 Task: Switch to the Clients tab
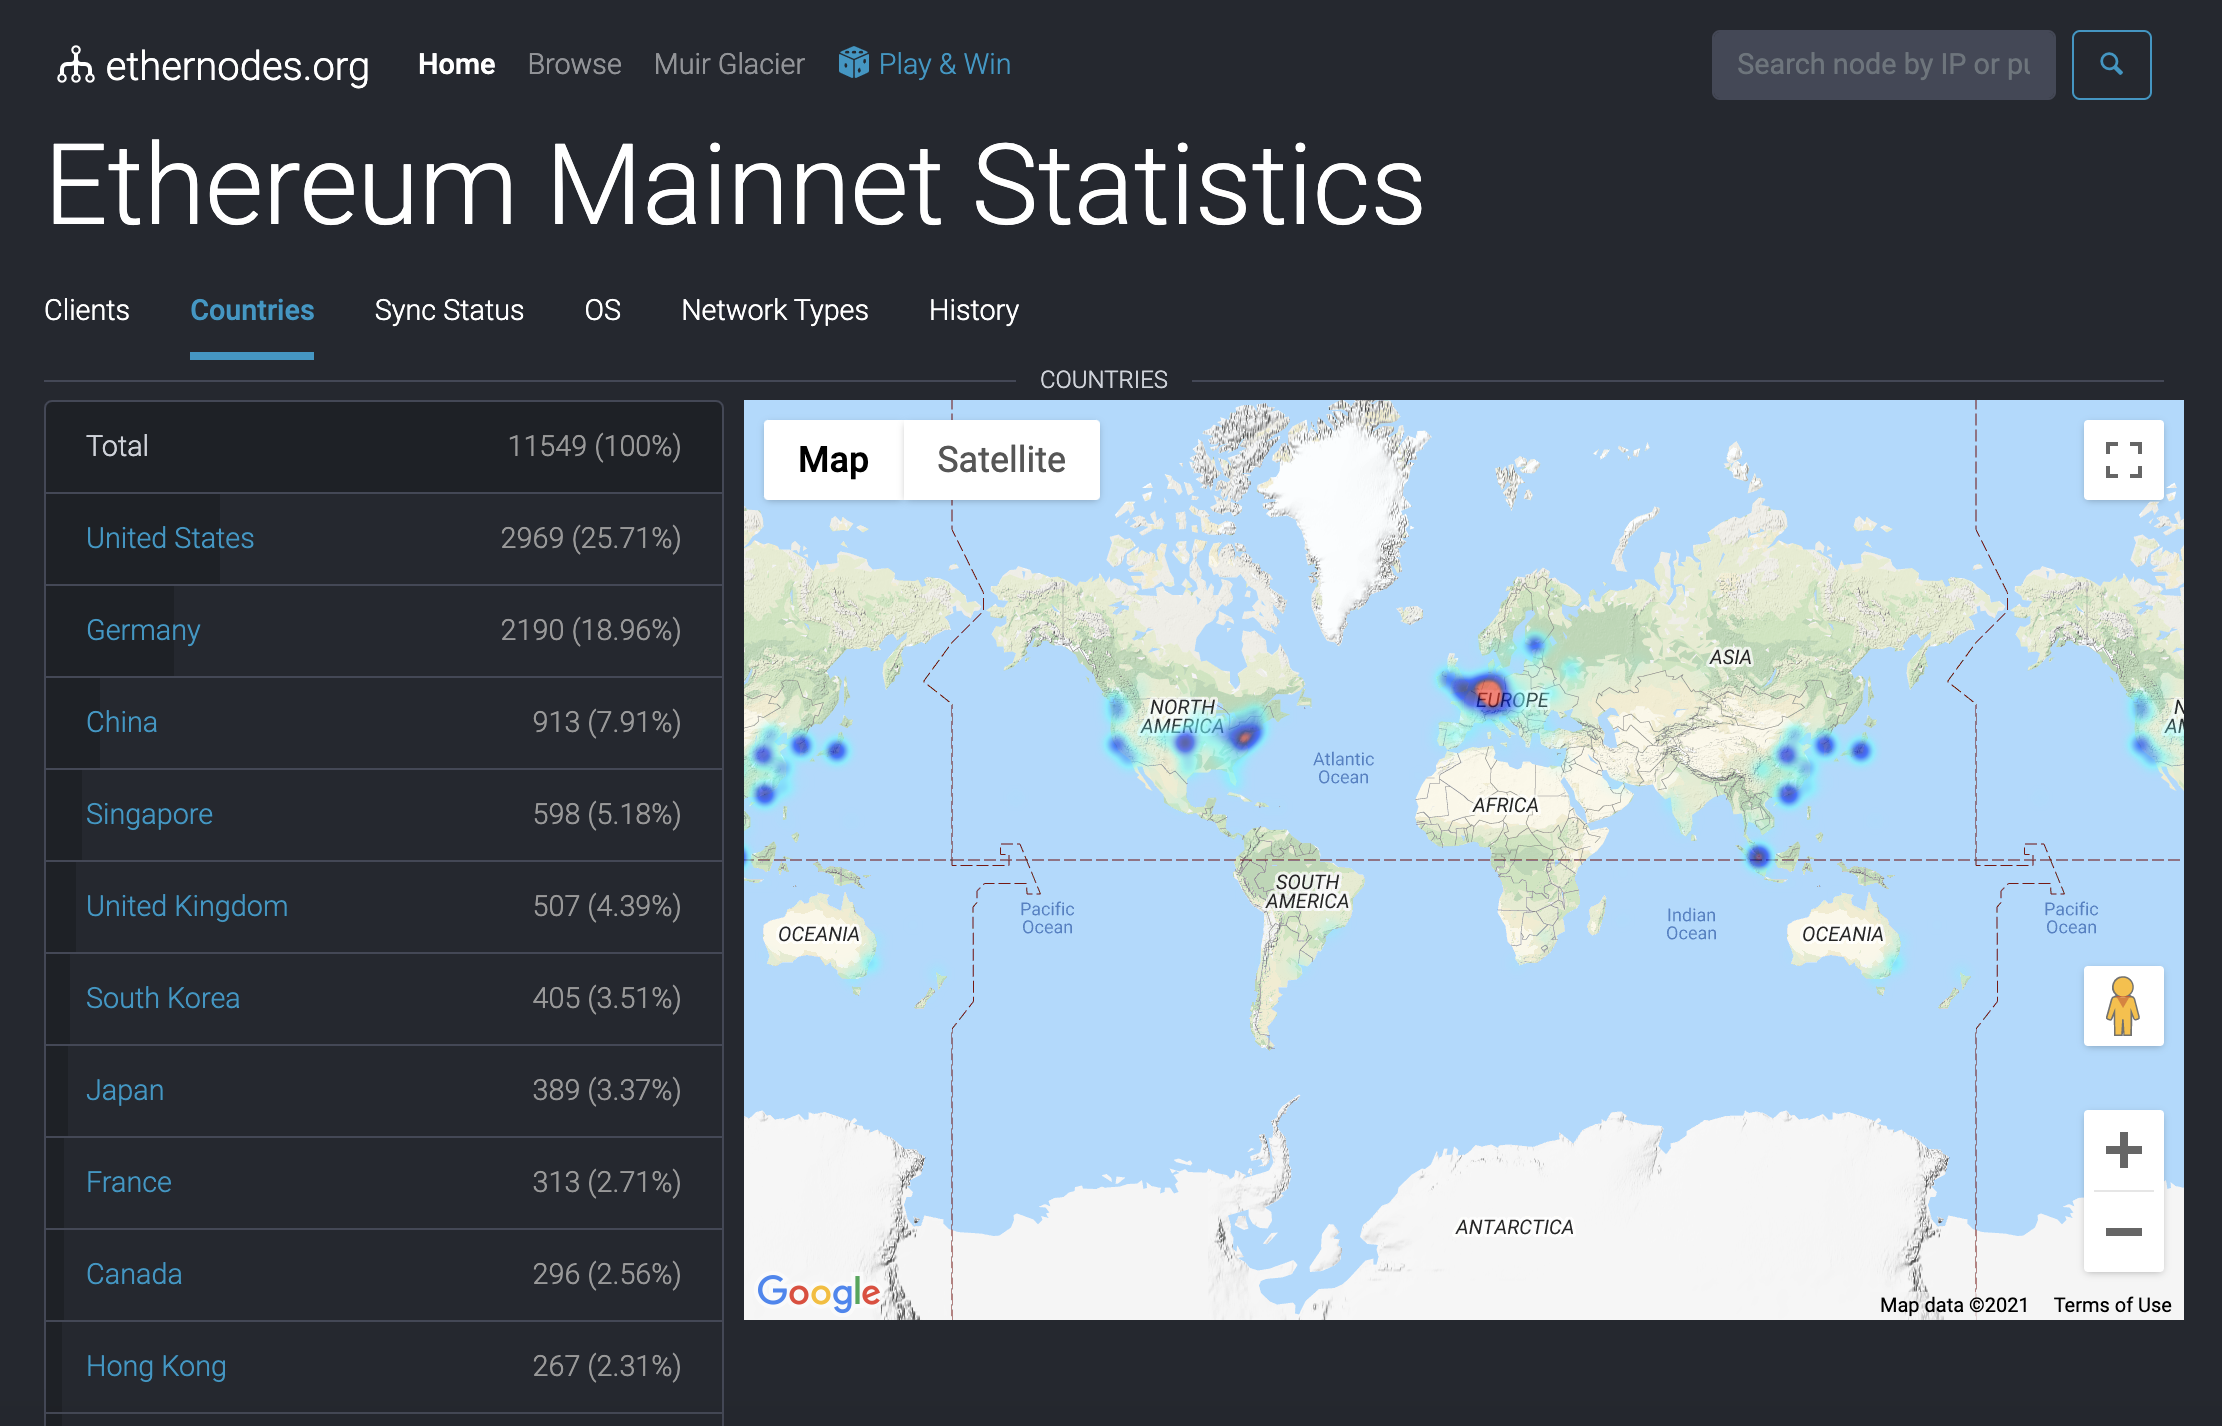point(87,310)
